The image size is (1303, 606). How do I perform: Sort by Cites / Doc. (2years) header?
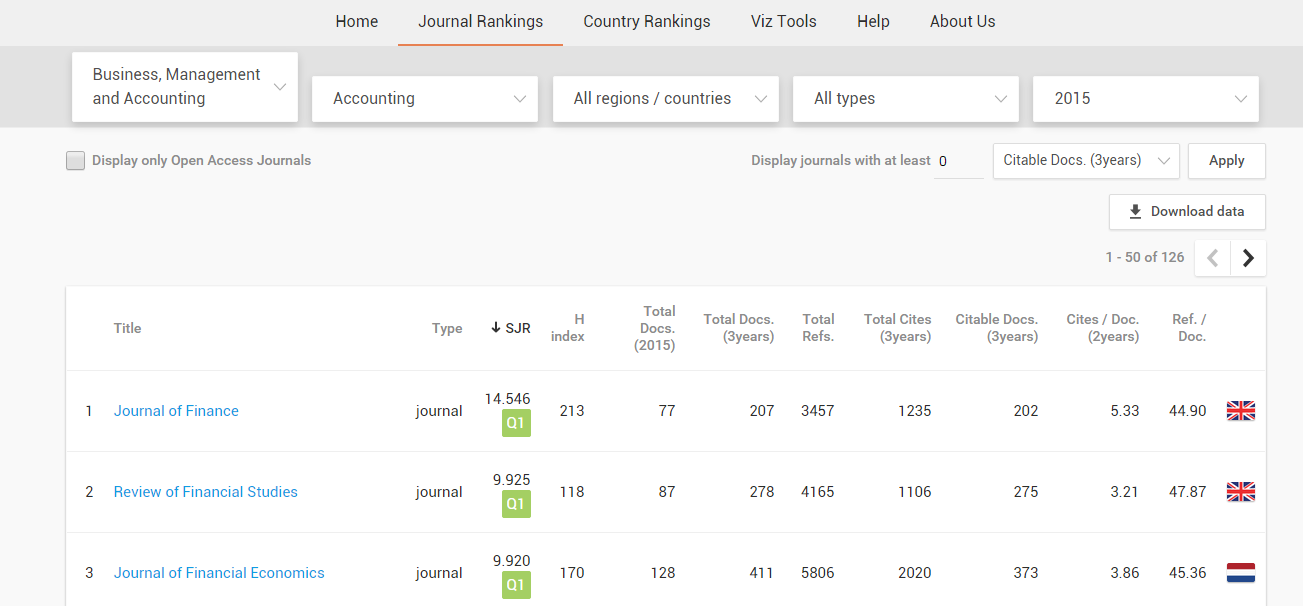click(1103, 328)
